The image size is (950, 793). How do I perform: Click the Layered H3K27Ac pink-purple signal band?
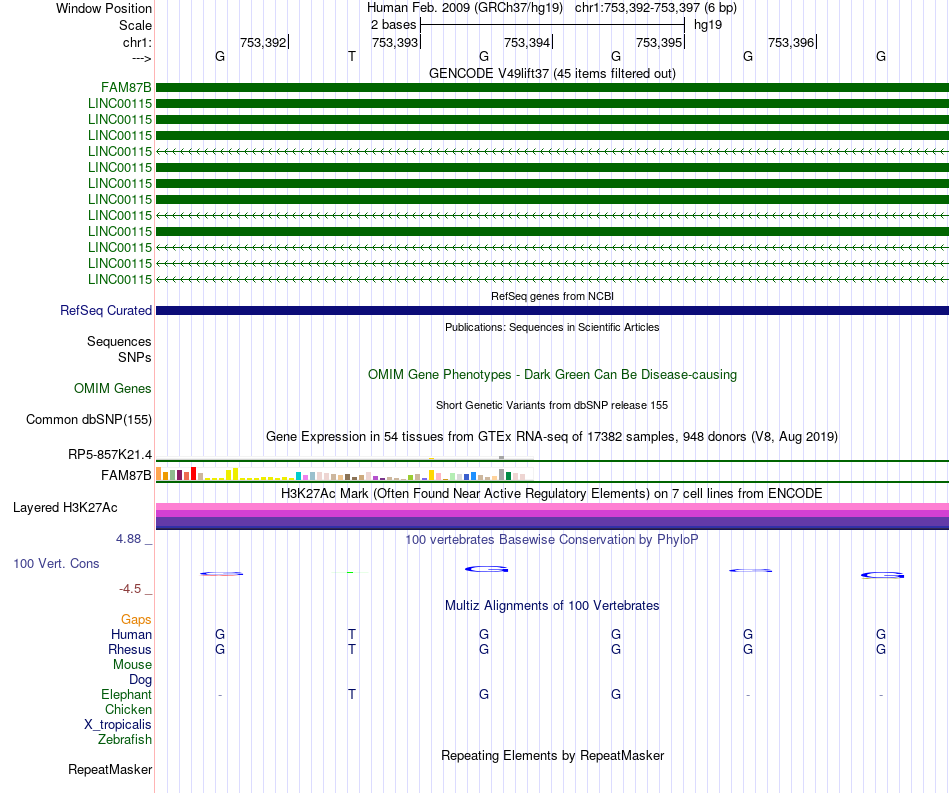pyautogui.click(x=552, y=516)
